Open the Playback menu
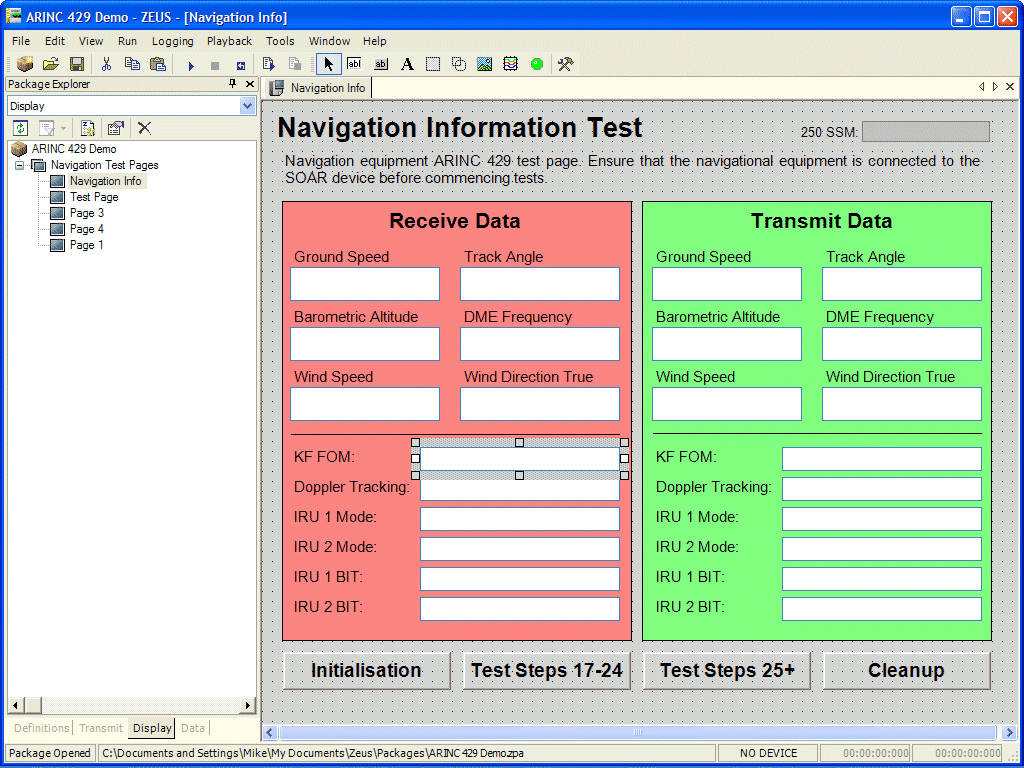This screenshot has width=1024, height=768. point(229,40)
